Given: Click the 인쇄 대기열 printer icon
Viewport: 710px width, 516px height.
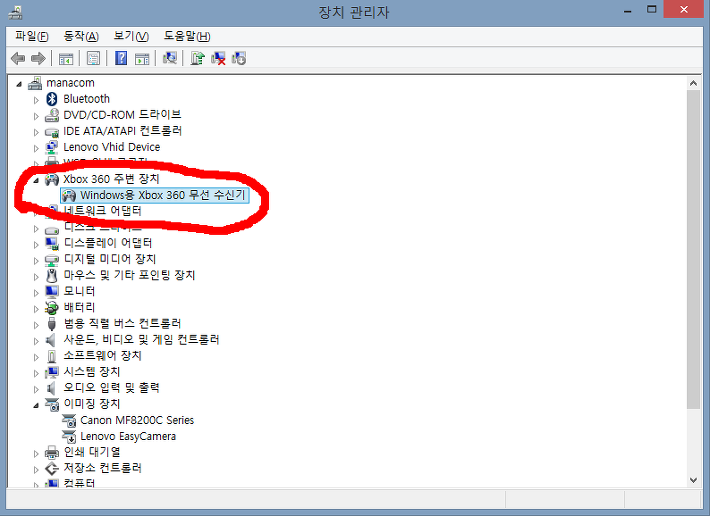Looking at the screenshot, I should coord(52,453).
